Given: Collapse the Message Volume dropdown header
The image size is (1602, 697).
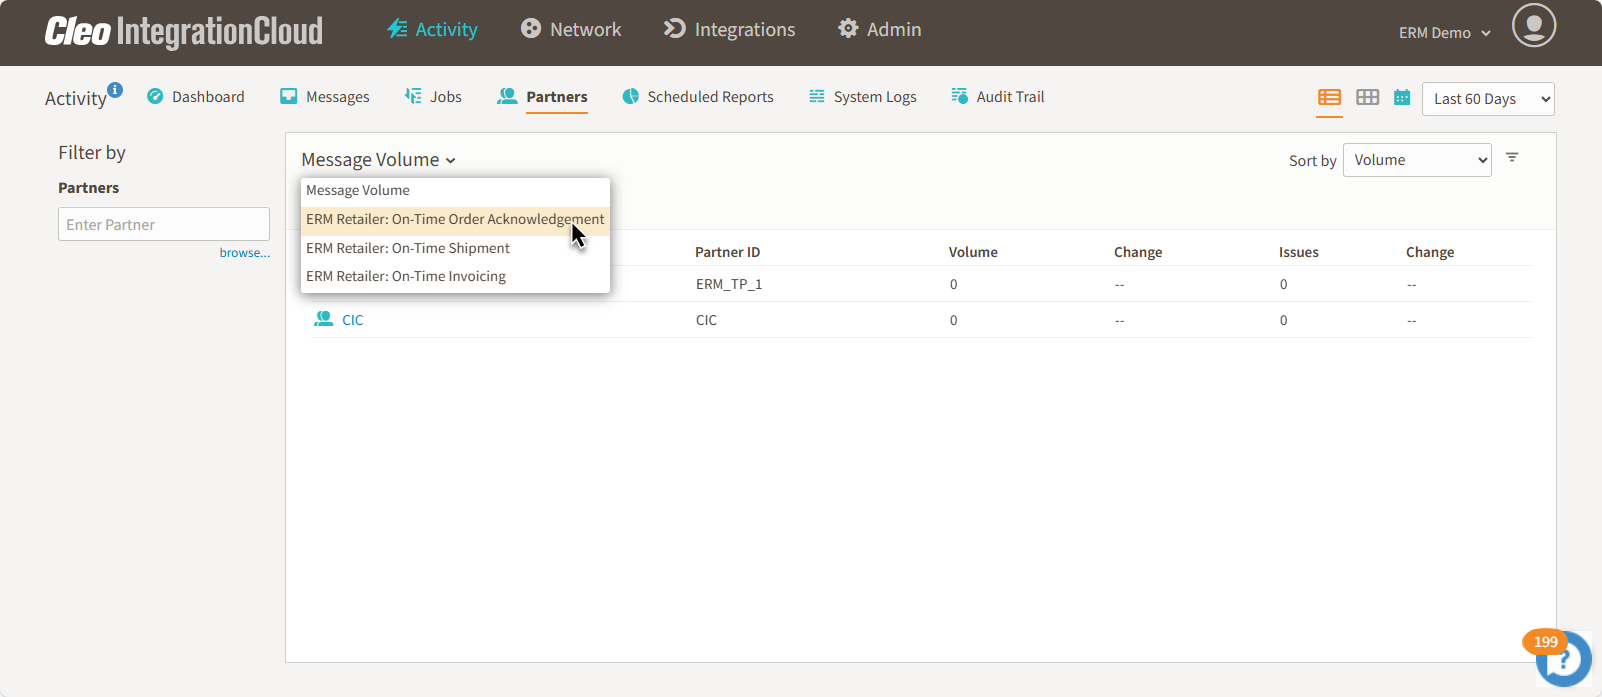Looking at the screenshot, I should 378,160.
